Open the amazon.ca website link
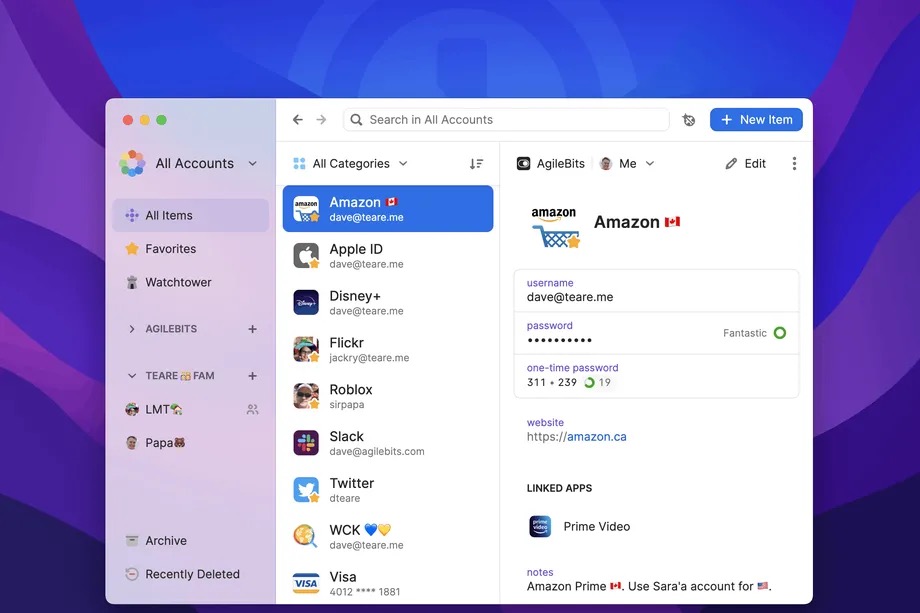The width and height of the screenshot is (920, 613). click(596, 437)
